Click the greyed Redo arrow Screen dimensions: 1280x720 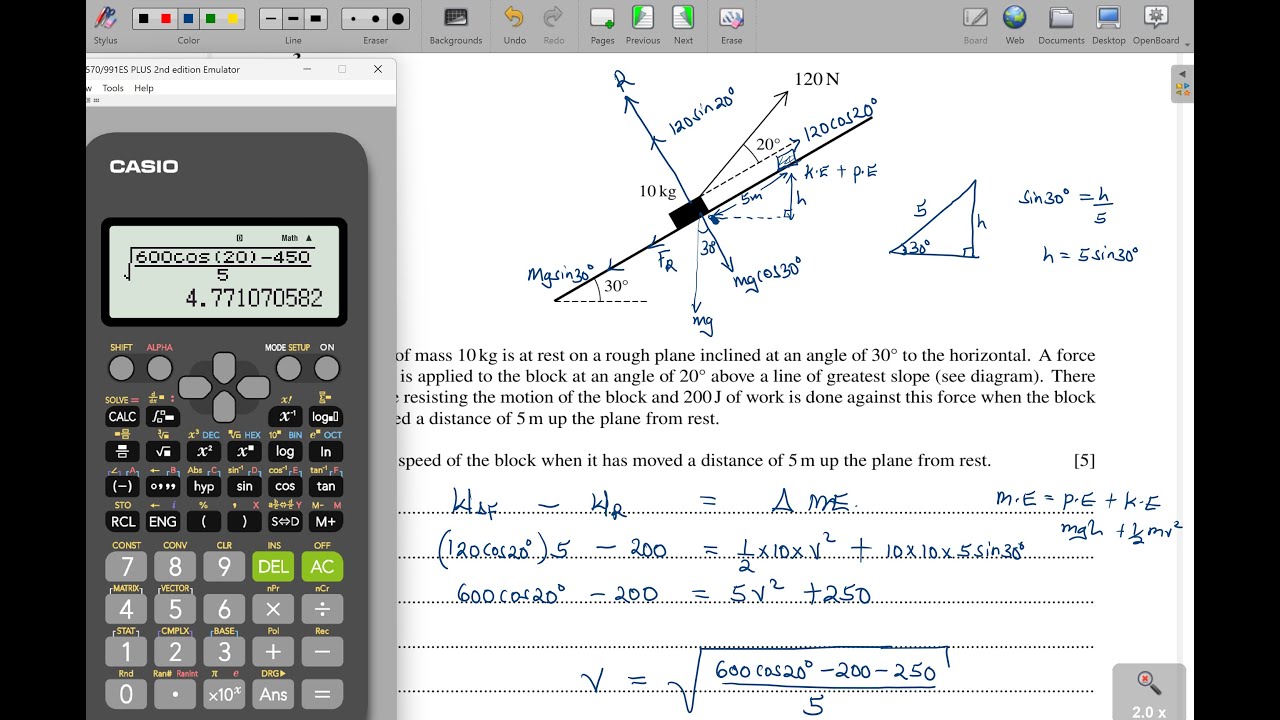(552, 25)
